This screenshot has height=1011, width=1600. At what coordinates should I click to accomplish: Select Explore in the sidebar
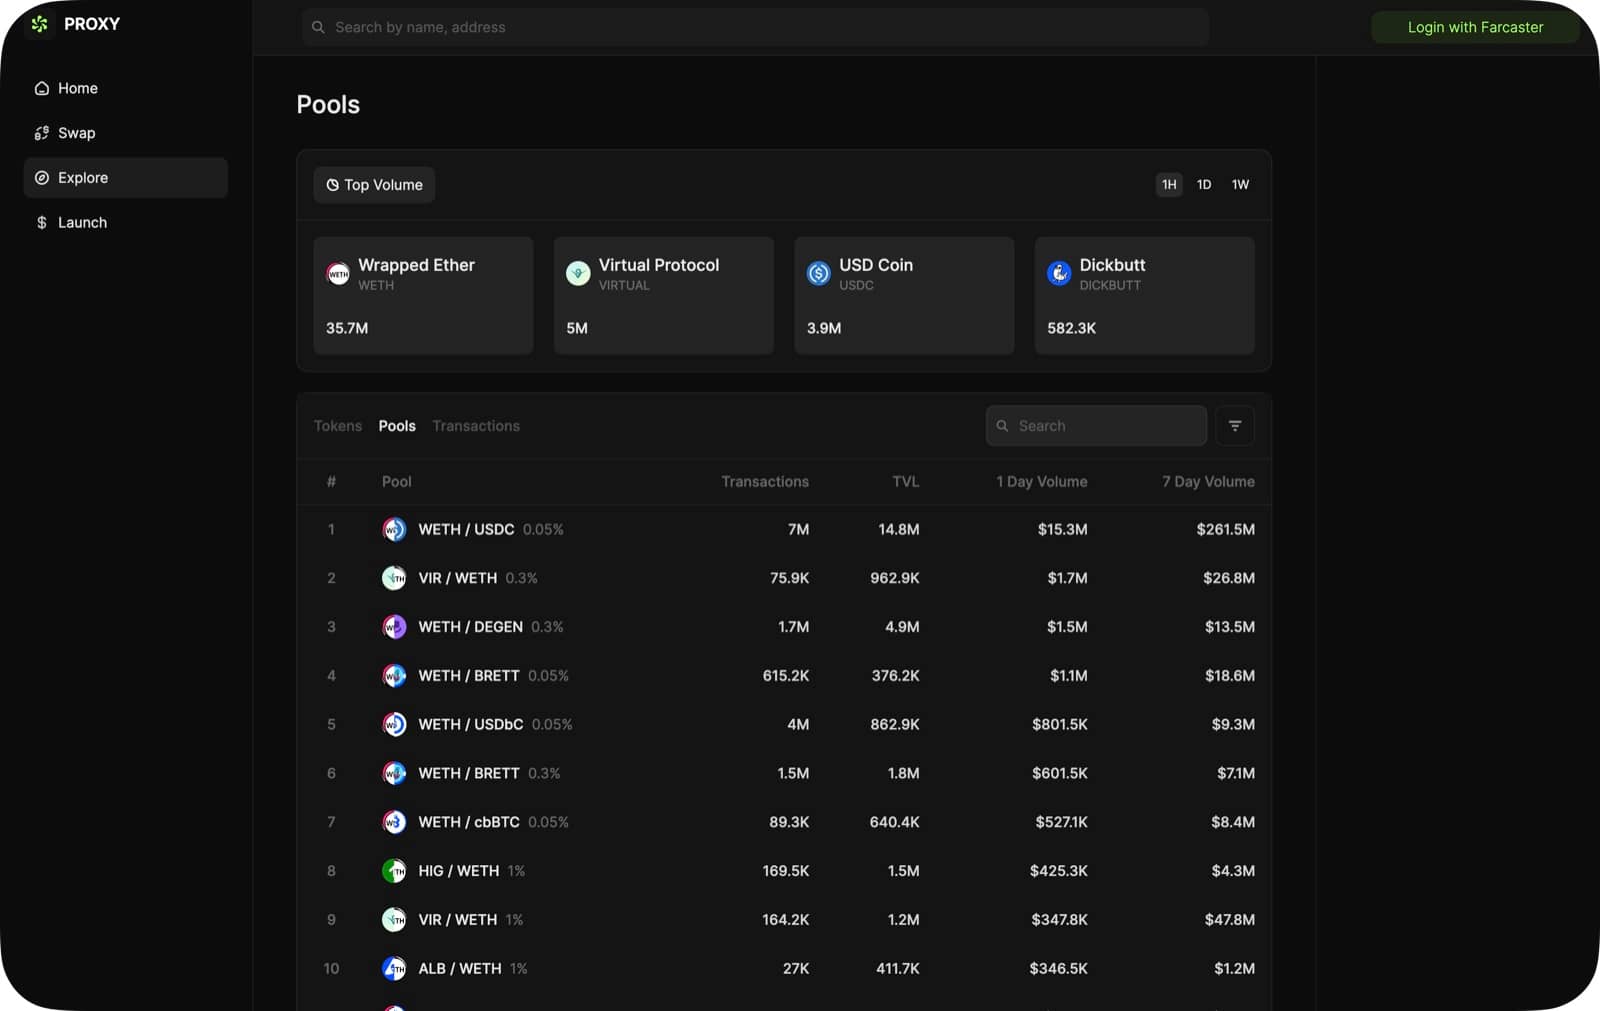[125, 178]
